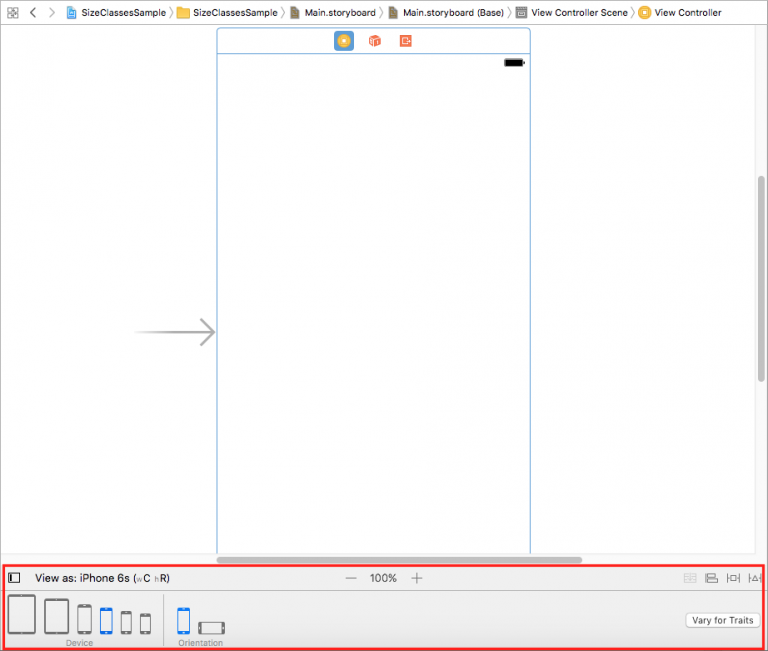
Task: Select the smallest iPhone device icon
Action: 145,622
